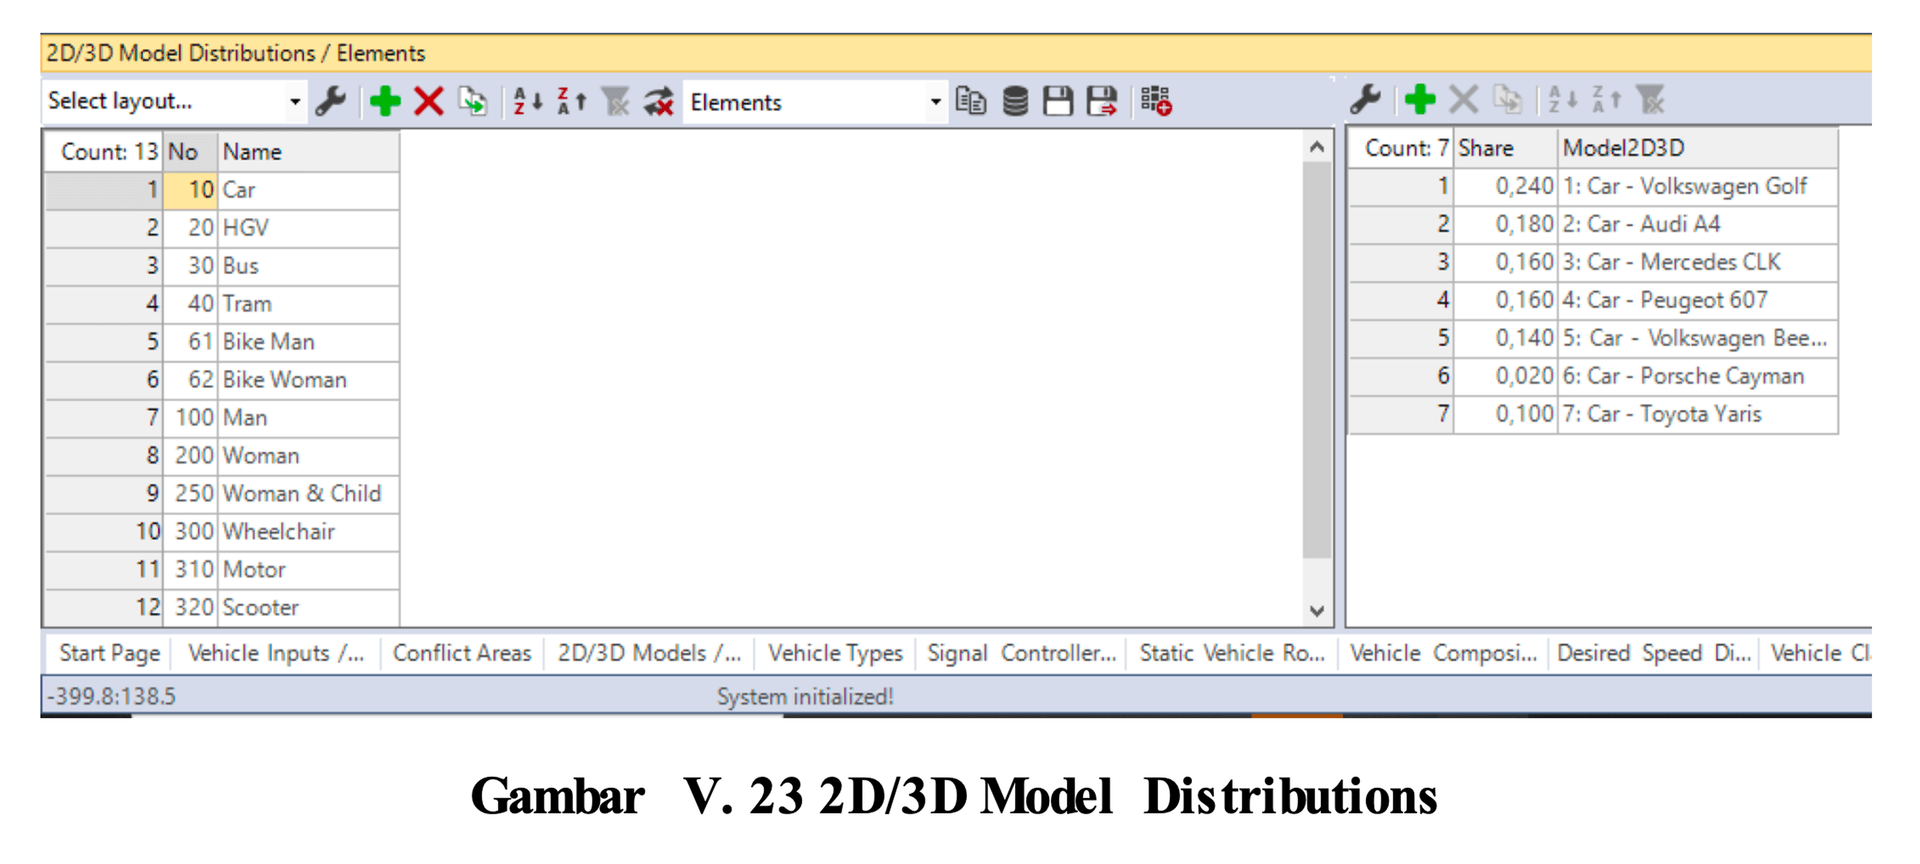Click the Share column header
The width and height of the screenshot is (1920, 864).
[1504, 148]
